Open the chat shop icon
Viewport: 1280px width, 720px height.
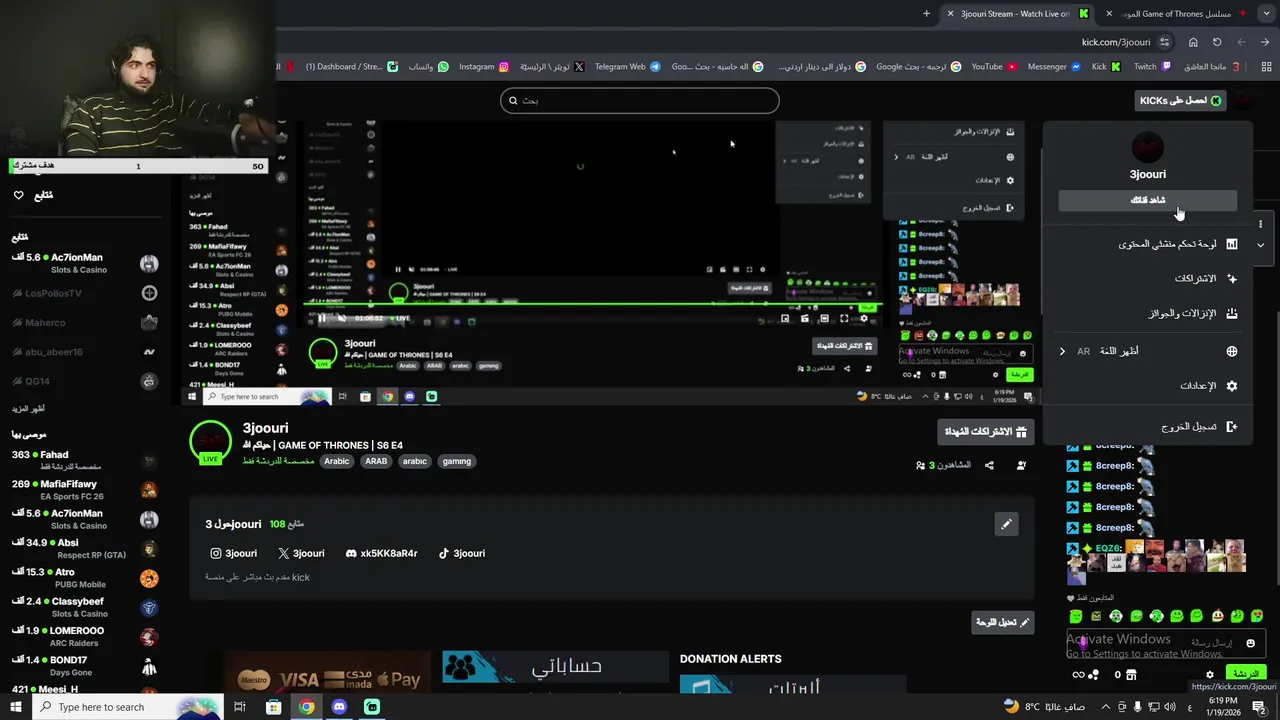pos(1131,675)
